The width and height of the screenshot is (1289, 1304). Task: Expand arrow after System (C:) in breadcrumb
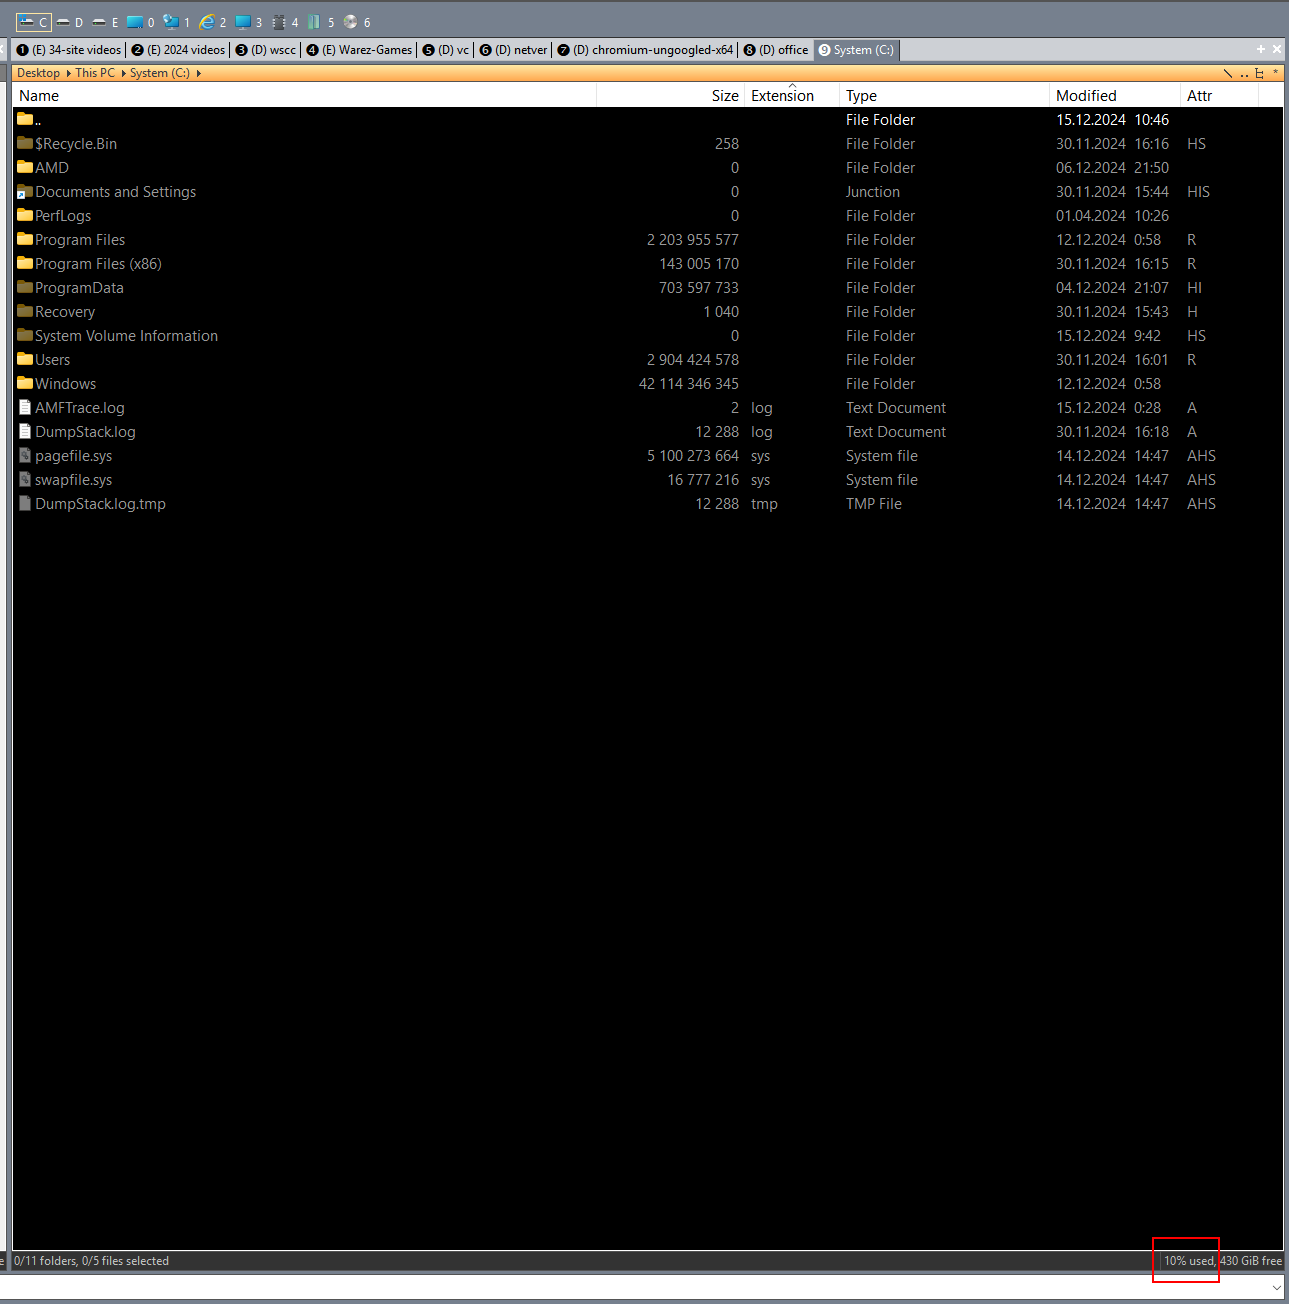pyautogui.click(x=198, y=73)
